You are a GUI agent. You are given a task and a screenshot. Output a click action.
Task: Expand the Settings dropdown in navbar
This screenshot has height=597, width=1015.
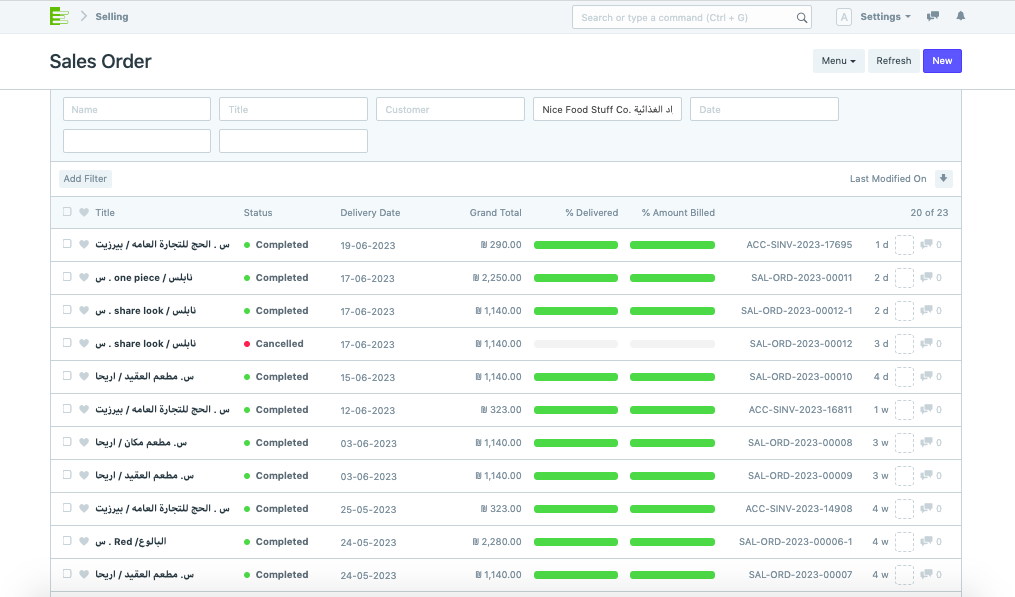[x=885, y=17]
